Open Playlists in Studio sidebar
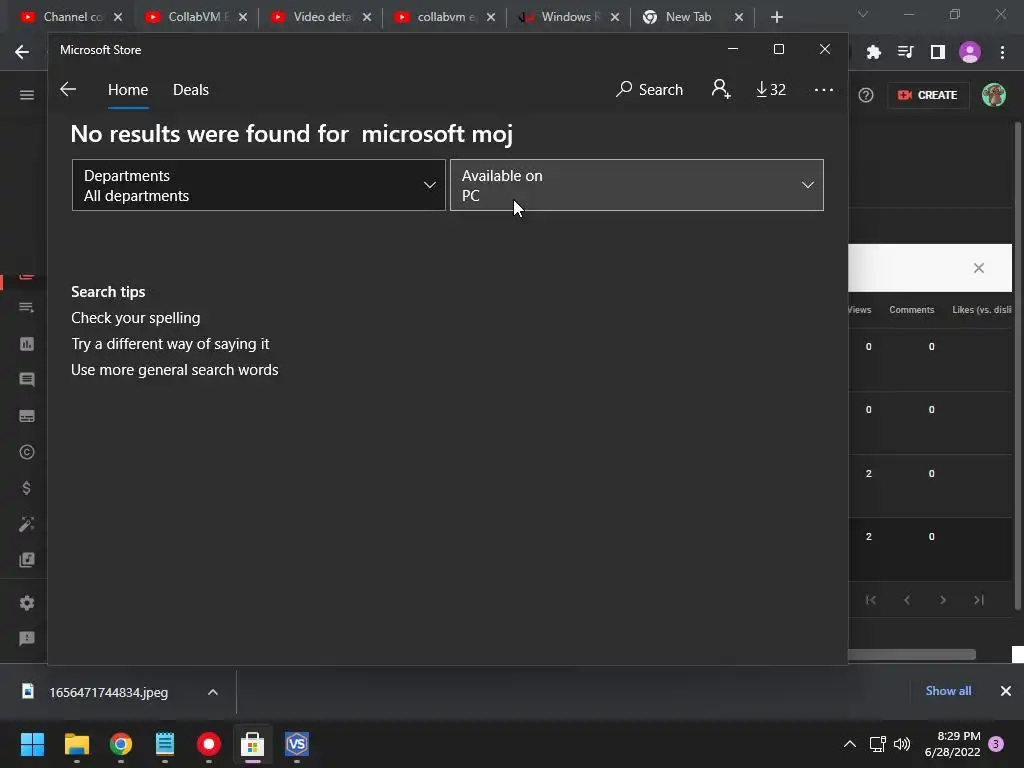The width and height of the screenshot is (1024, 768). [27, 308]
